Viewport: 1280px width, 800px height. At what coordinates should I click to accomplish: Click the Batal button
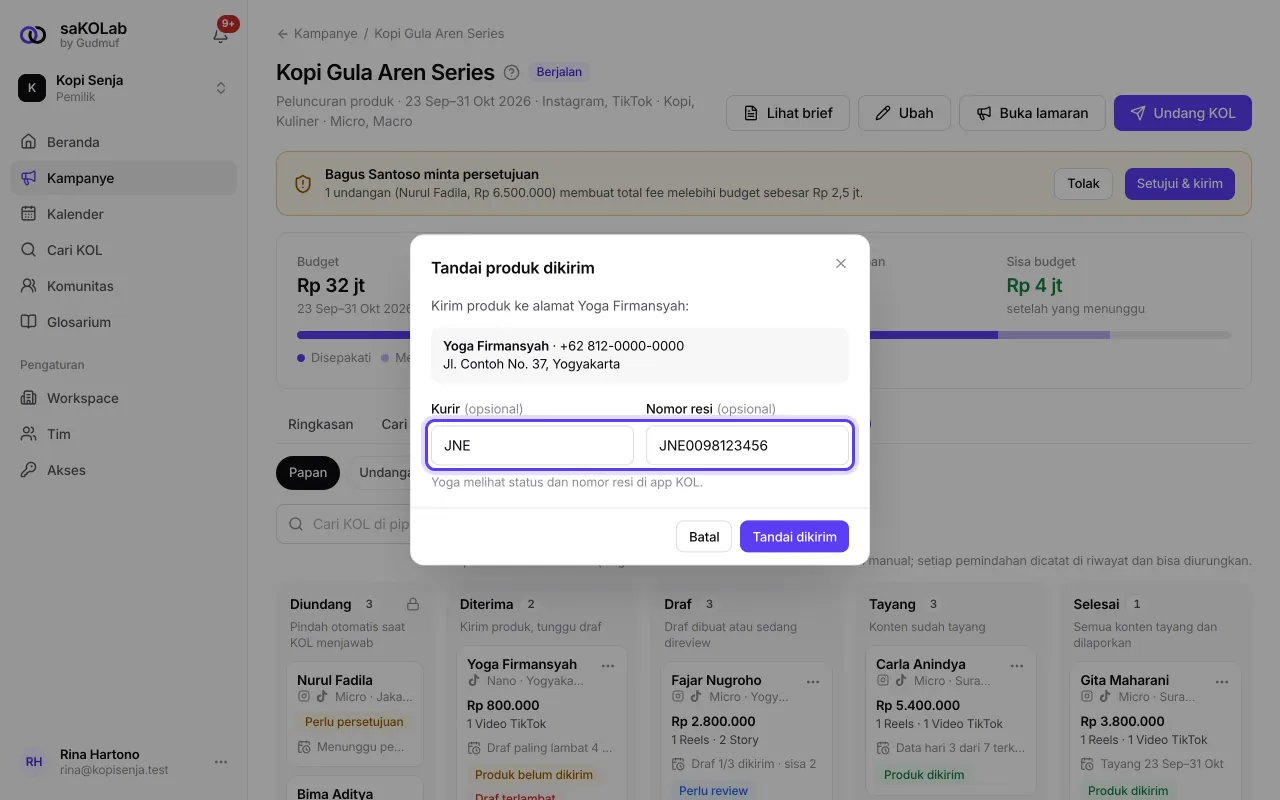pyautogui.click(x=704, y=537)
